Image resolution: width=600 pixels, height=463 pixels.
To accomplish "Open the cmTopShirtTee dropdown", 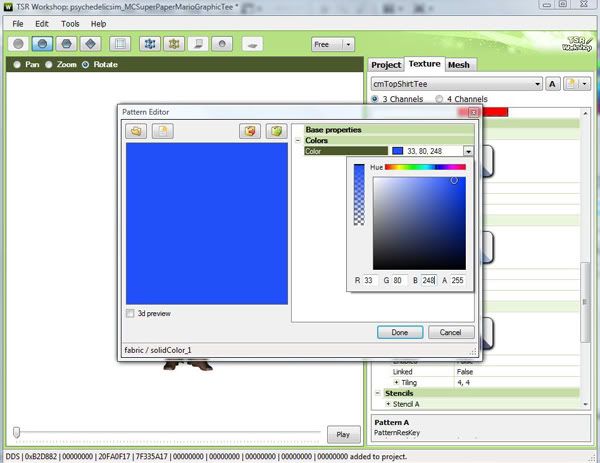I will click(457, 84).
